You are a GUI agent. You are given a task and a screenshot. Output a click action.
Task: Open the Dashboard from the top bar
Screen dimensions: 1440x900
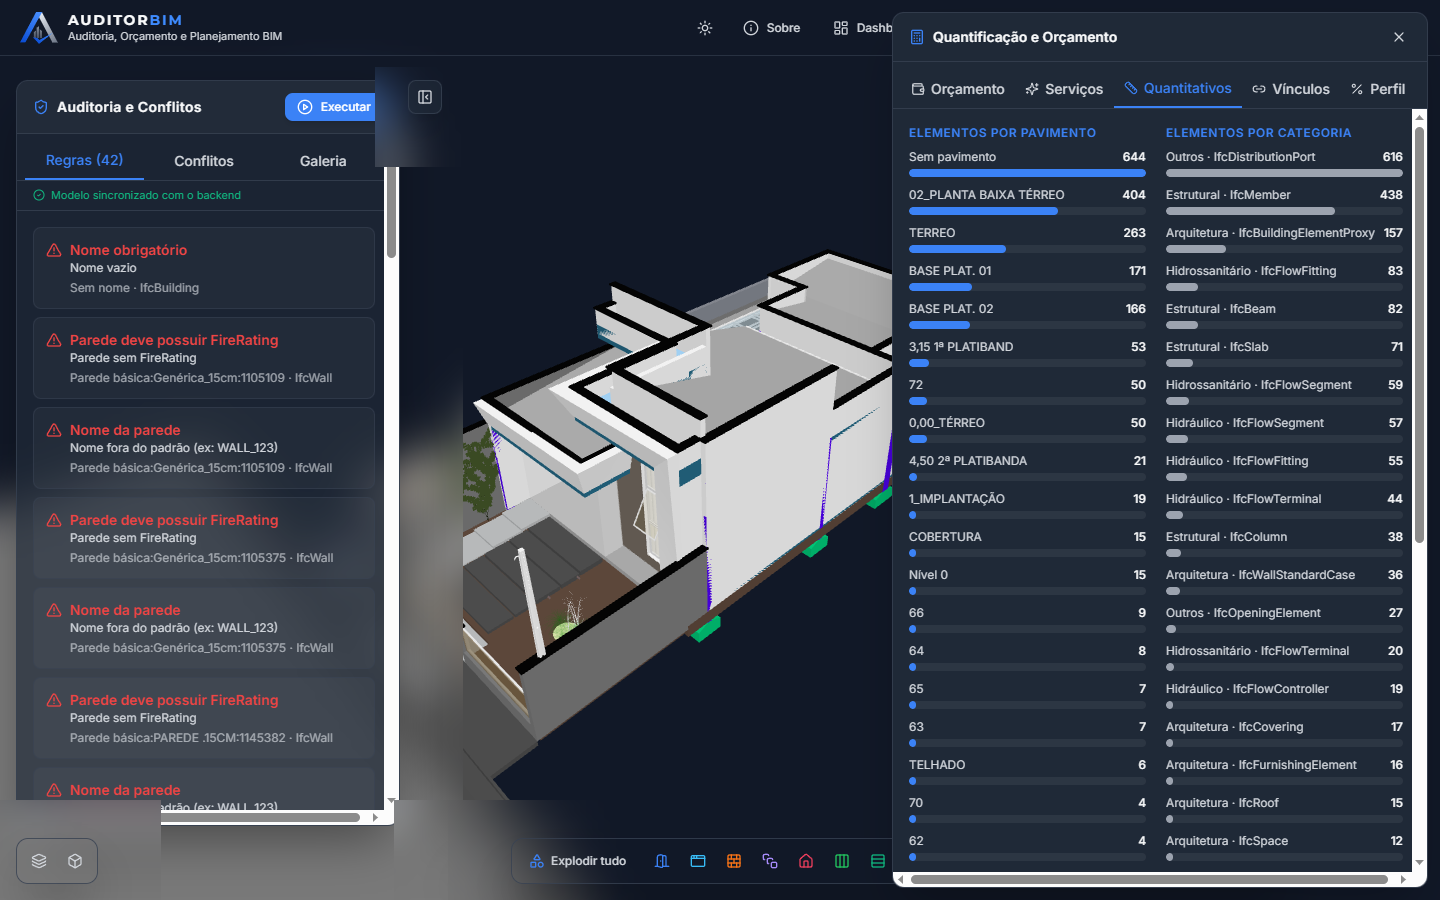862,28
